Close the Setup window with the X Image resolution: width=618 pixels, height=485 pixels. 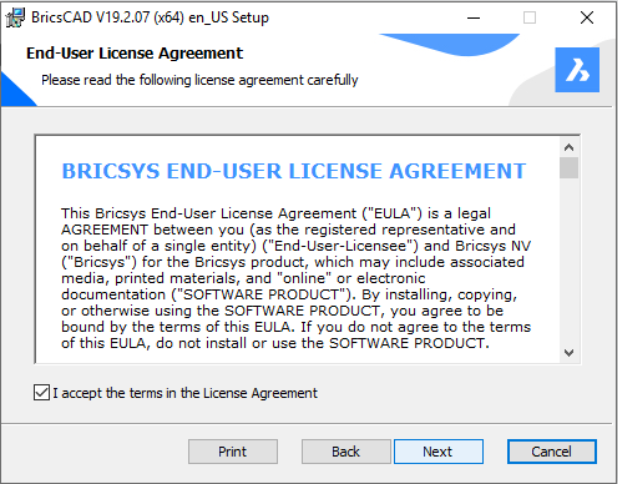[x=587, y=18]
